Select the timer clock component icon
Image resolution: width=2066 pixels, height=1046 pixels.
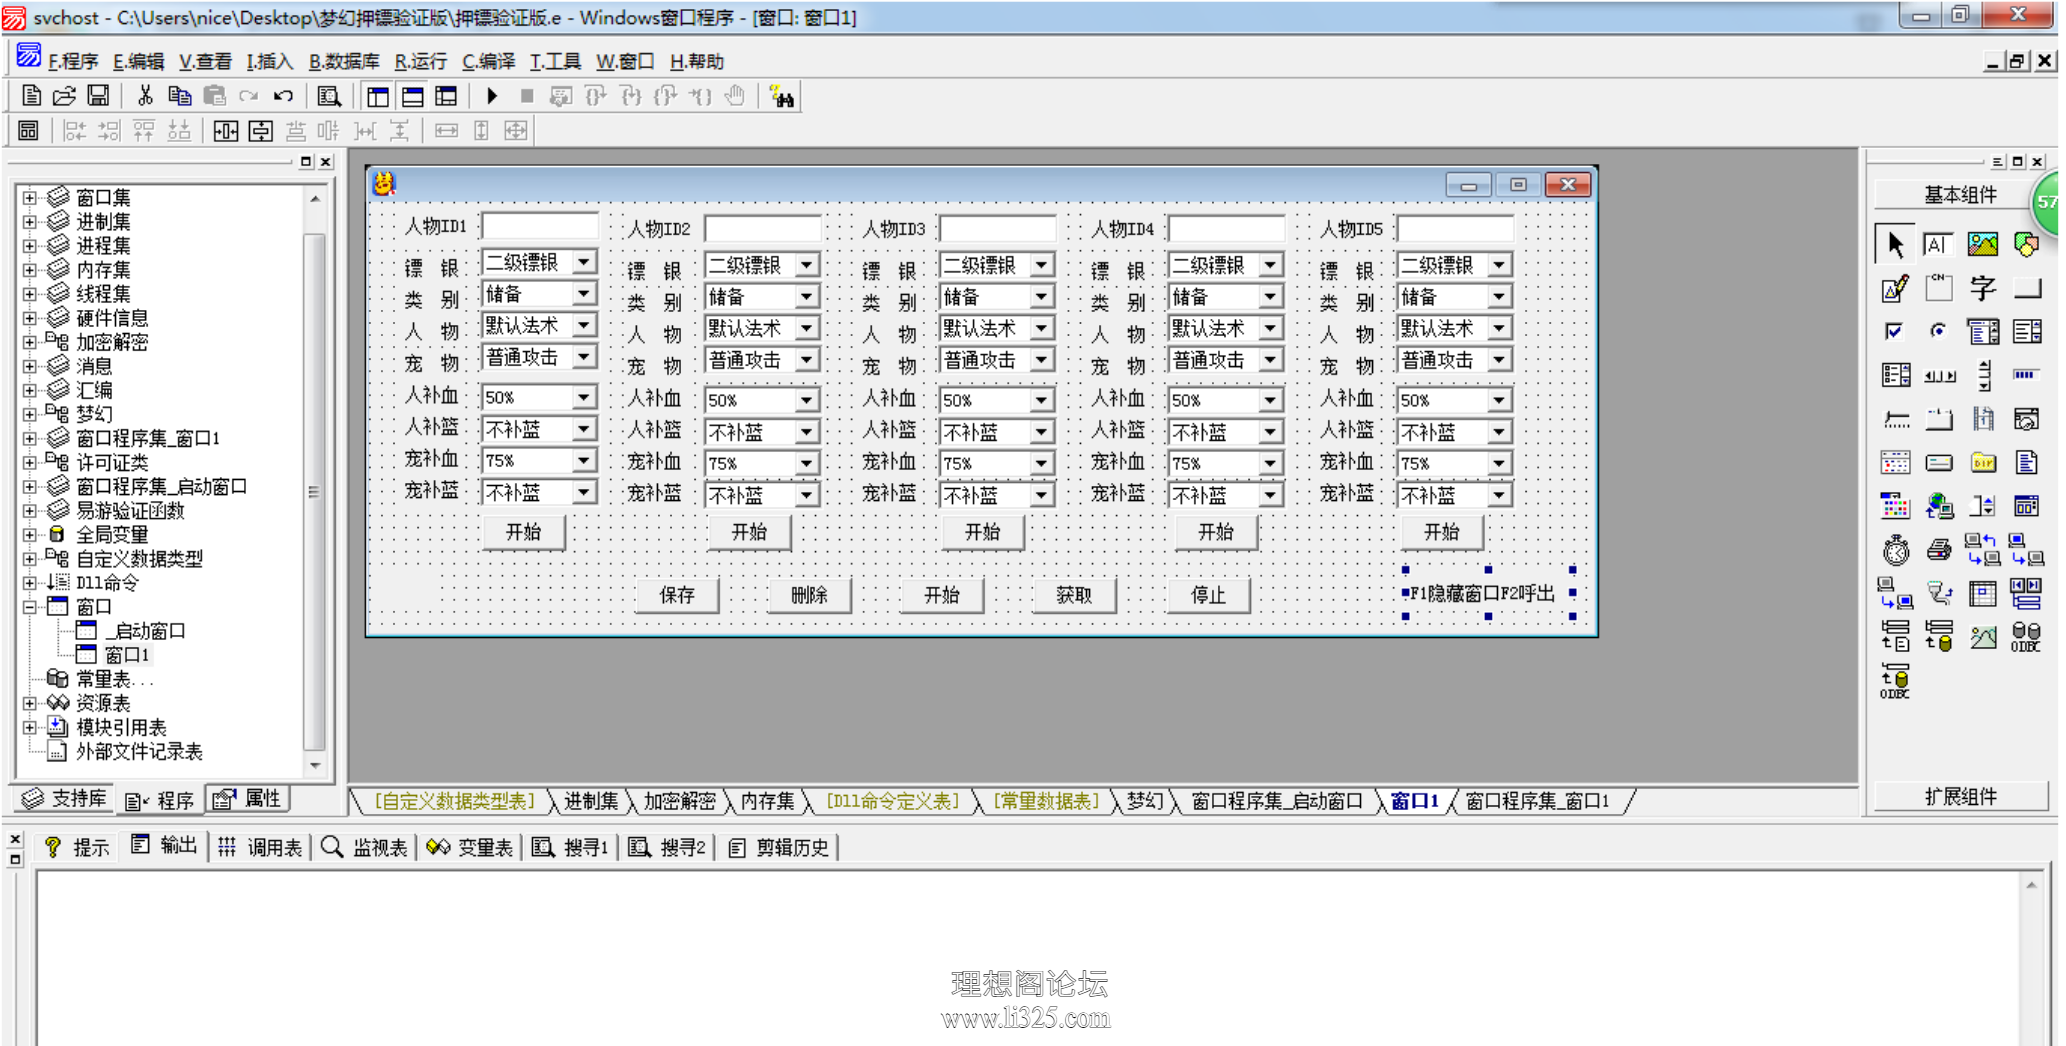pyautogui.click(x=1895, y=549)
